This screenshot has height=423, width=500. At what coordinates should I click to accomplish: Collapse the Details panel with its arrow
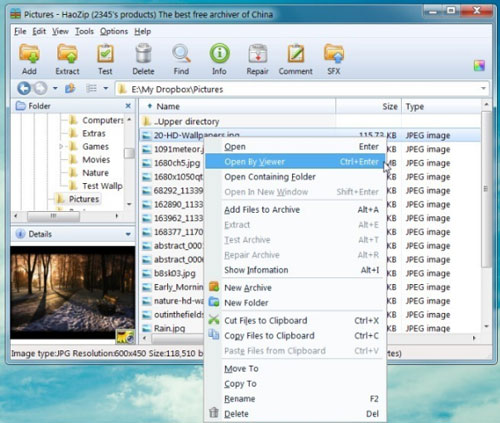point(128,234)
